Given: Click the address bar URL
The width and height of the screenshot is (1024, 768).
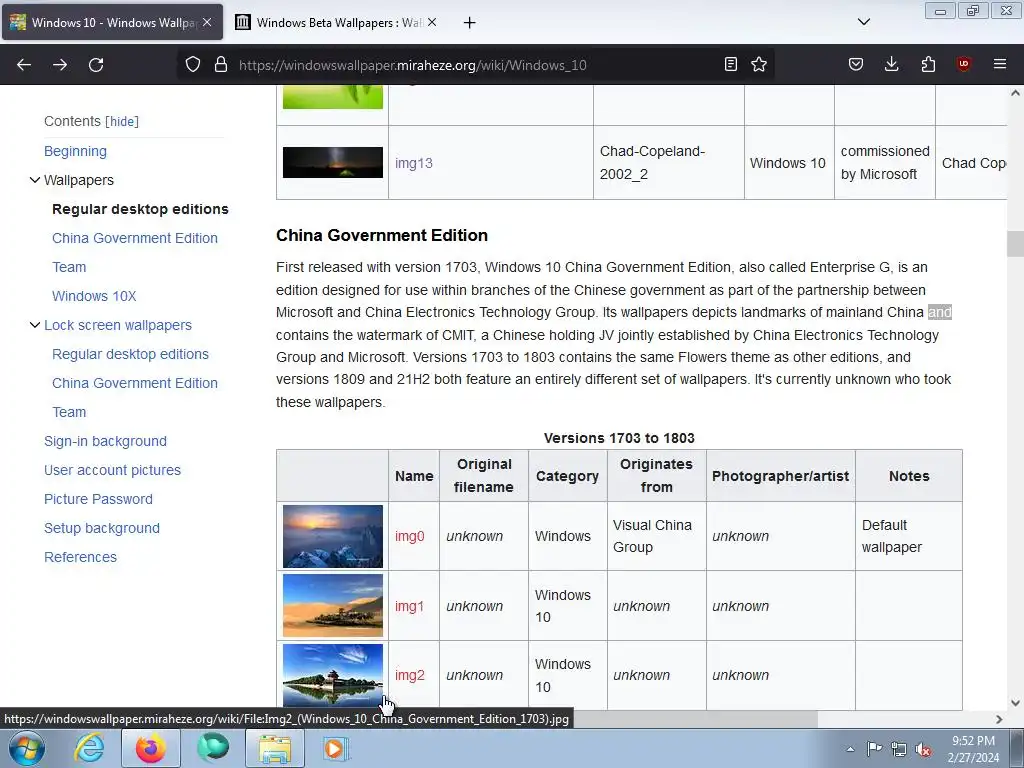Looking at the screenshot, I should [413, 65].
